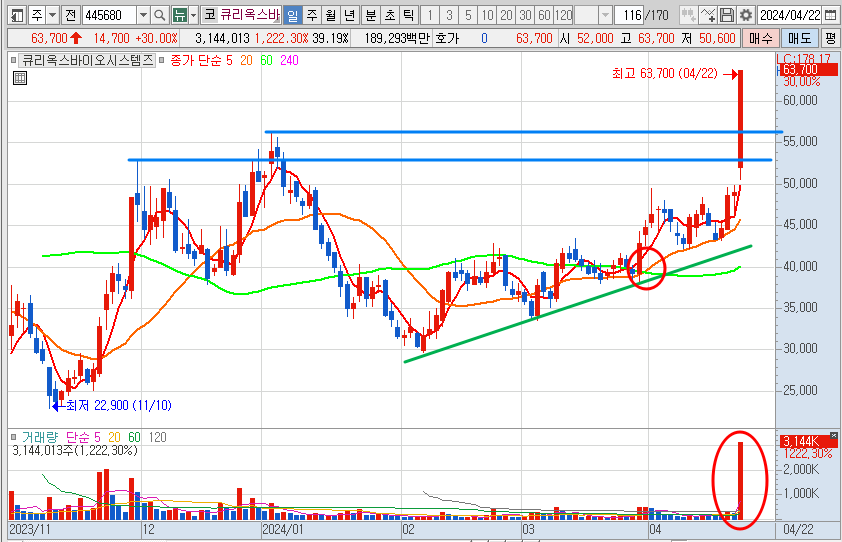Image resolution: width=842 pixels, height=542 pixels.
Task: Click the save chart floppy disk icon
Action: [727, 15]
